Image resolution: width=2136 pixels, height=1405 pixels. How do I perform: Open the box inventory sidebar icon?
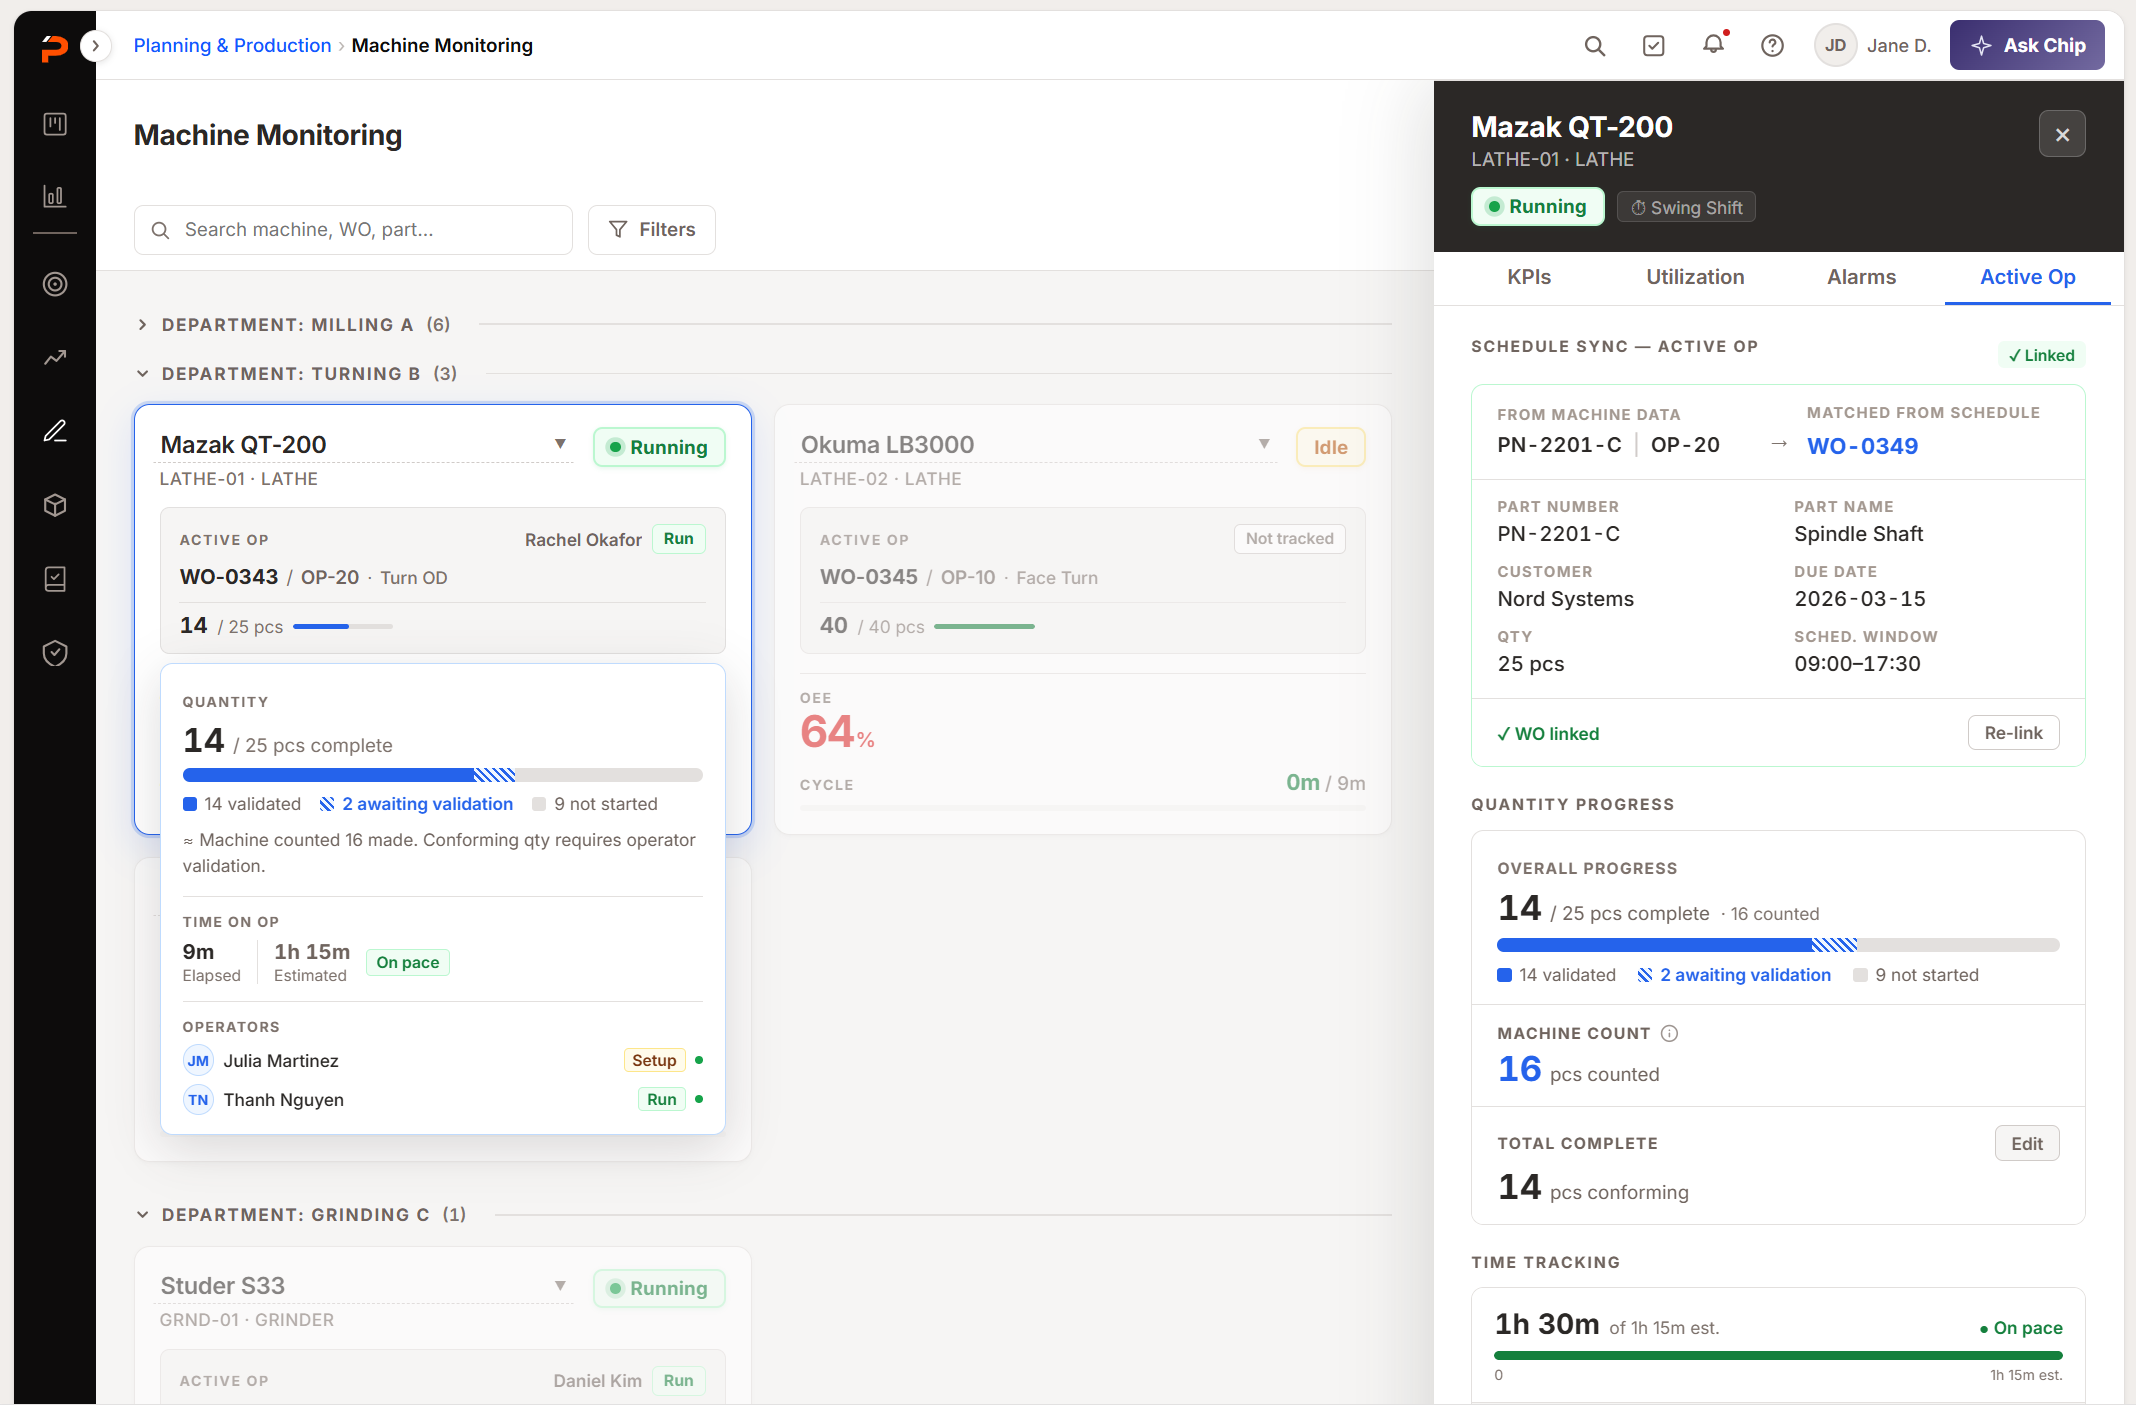[55, 505]
